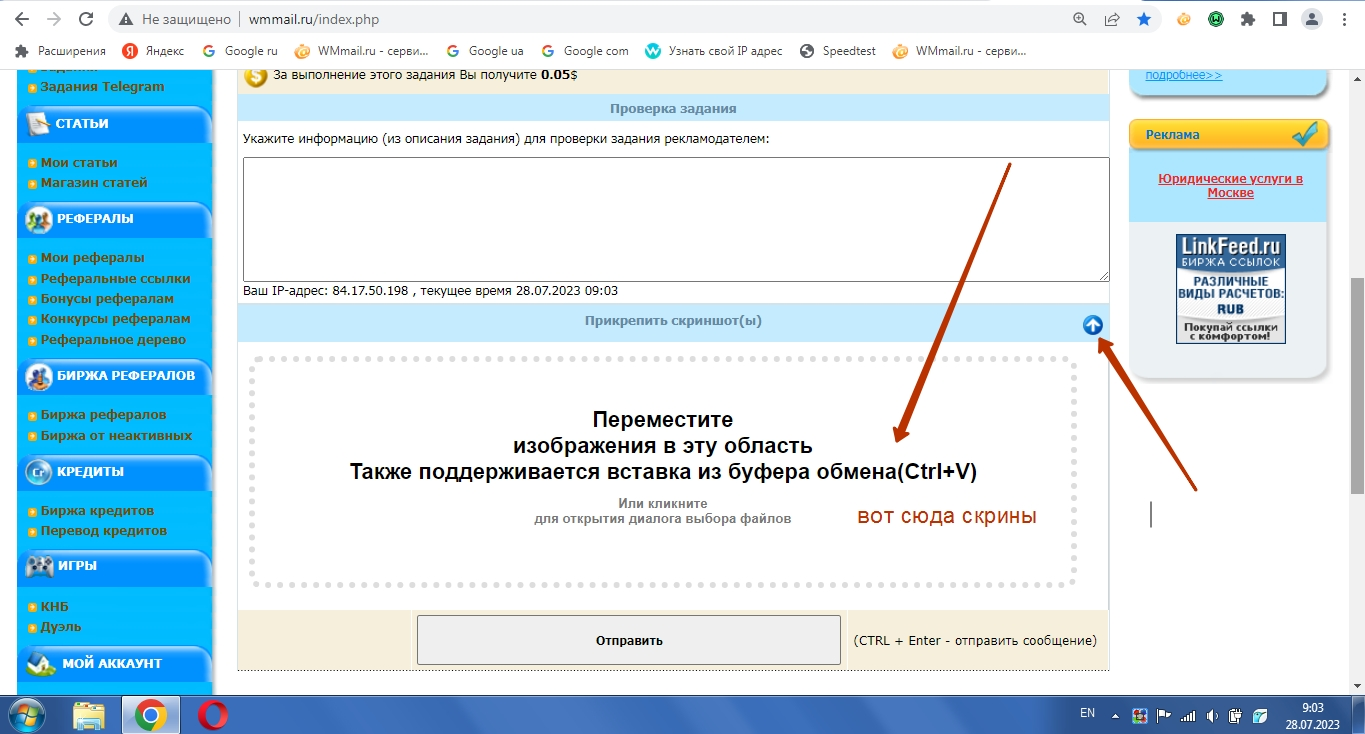Click the РЕФЕРАЛЫ section header
The height and width of the screenshot is (734, 1365).
click(x=114, y=219)
